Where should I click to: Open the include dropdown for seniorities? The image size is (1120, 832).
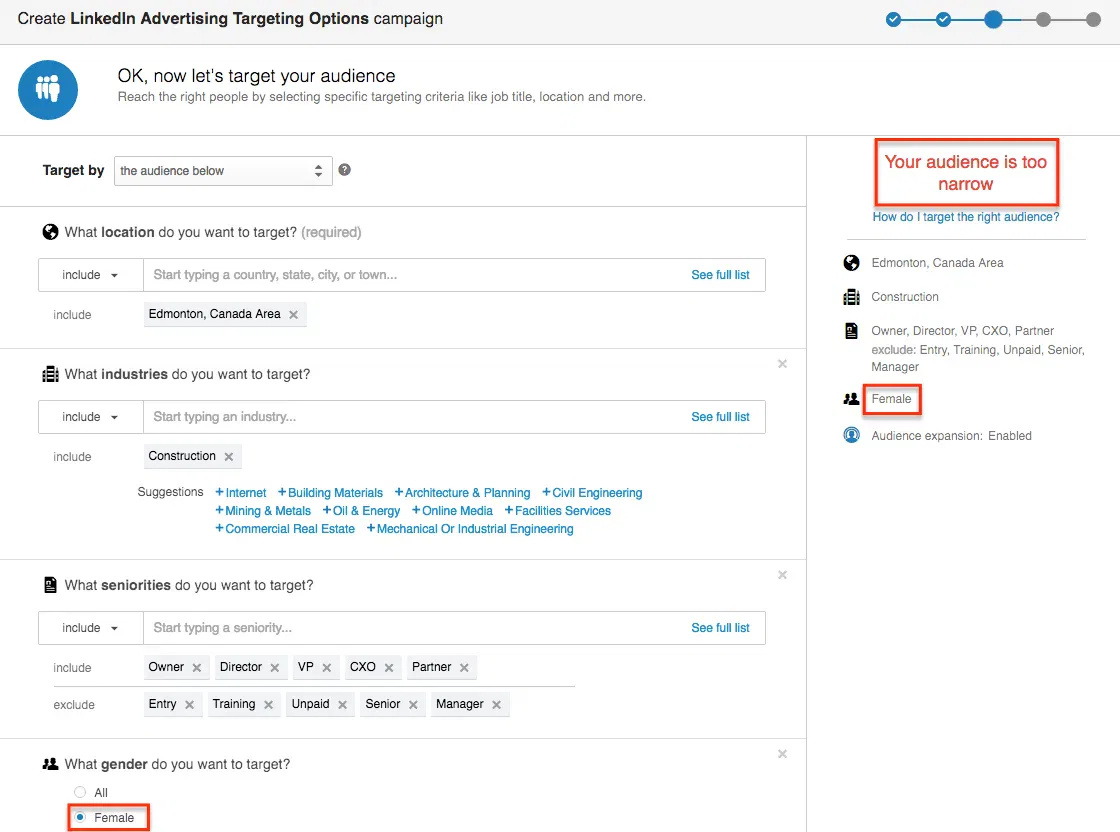[90, 627]
